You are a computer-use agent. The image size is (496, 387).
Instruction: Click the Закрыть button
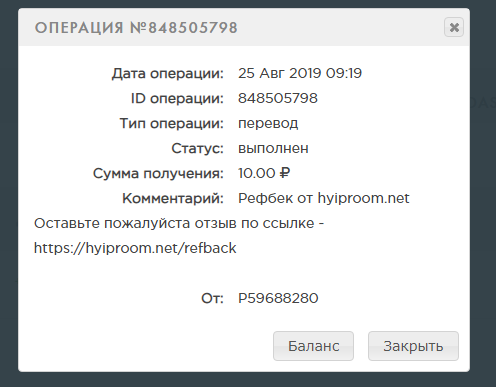[413, 346]
